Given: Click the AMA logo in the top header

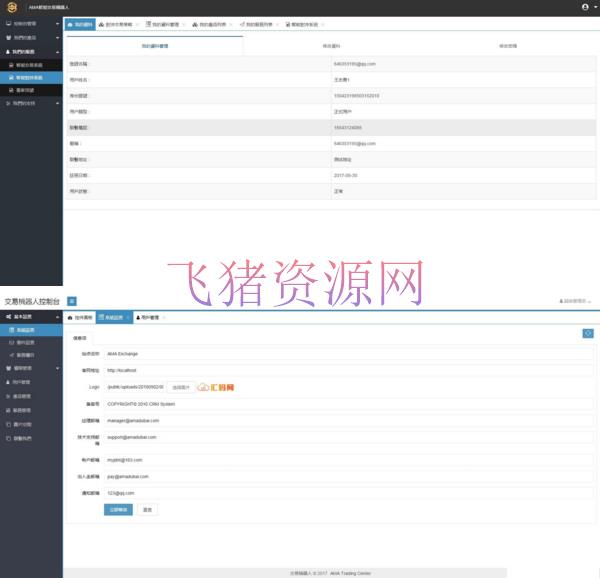Looking at the screenshot, I should (x=11, y=7).
